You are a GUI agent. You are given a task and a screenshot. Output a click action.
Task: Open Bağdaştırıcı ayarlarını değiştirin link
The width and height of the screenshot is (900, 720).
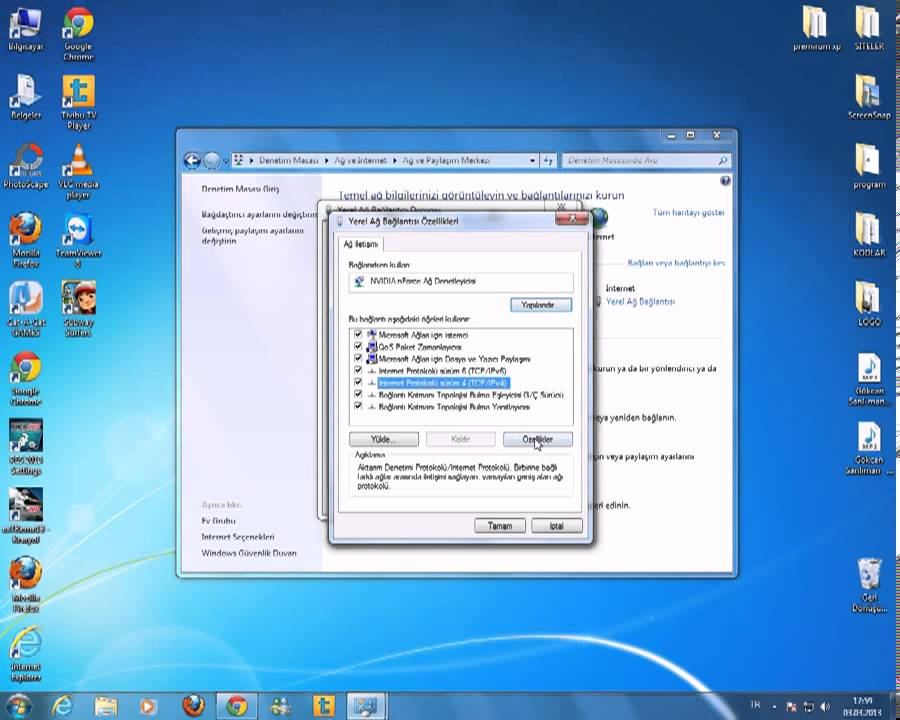259,214
